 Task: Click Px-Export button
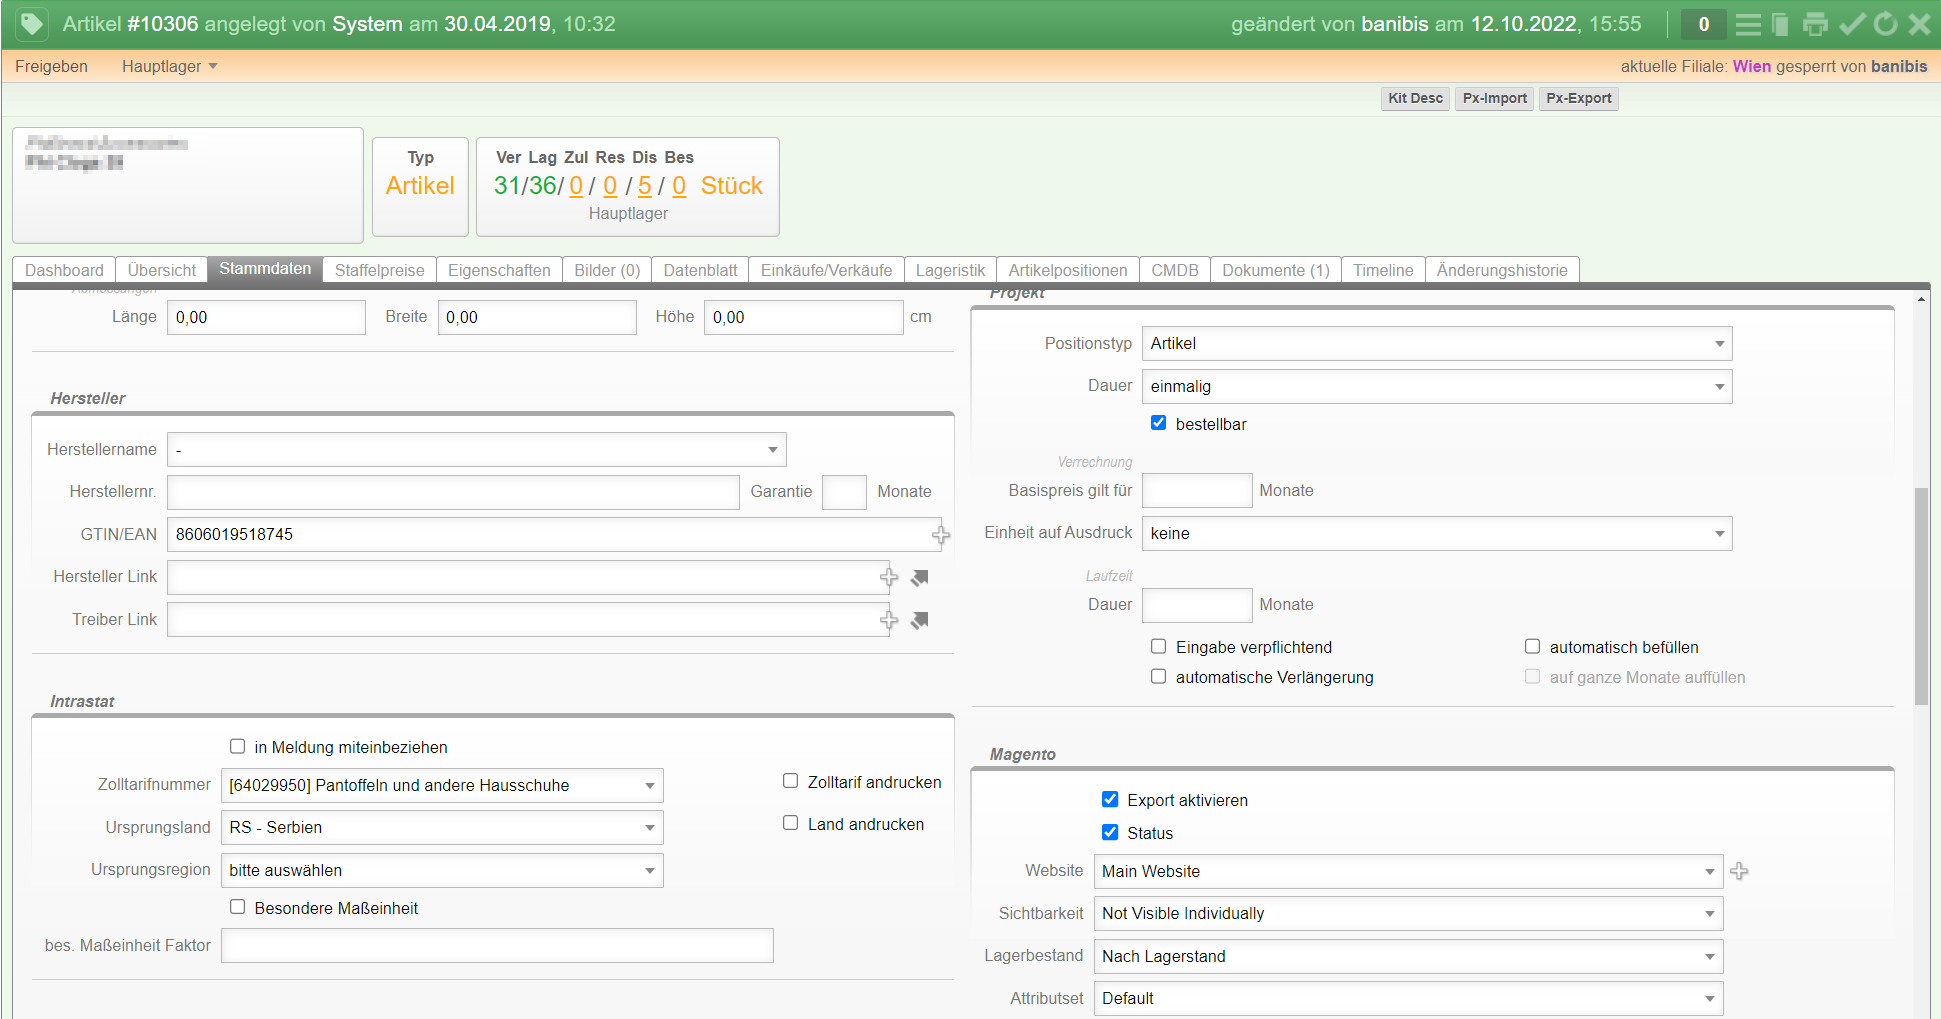point(1578,98)
